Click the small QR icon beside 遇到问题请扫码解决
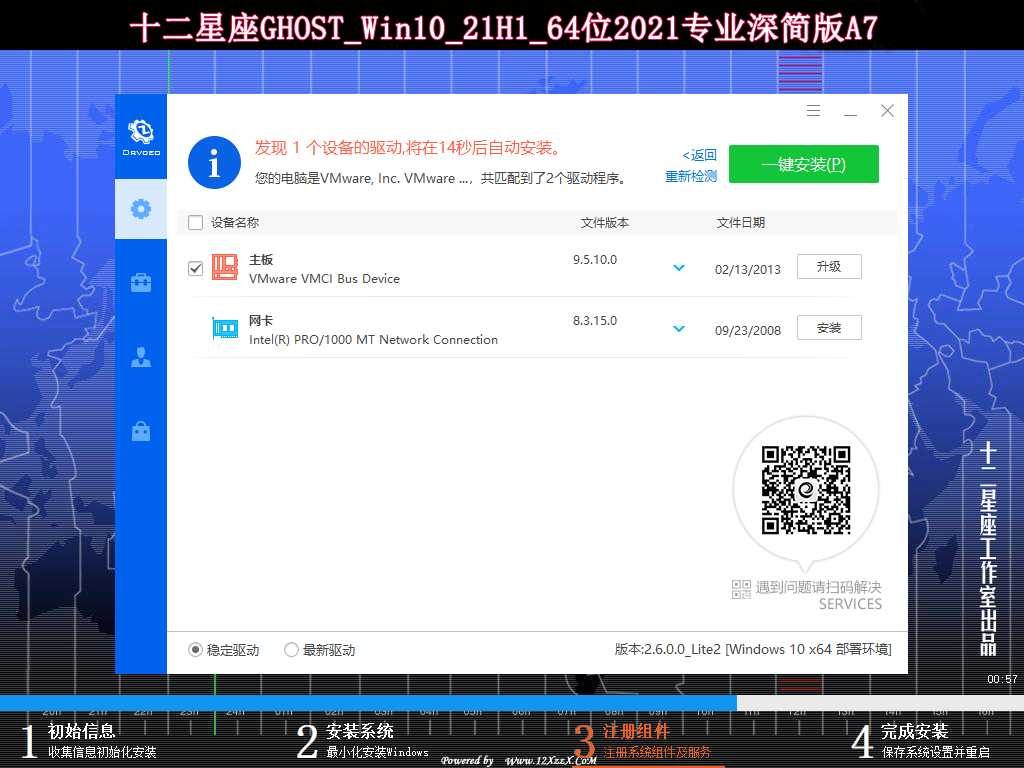Viewport: 1024px width, 768px height. click(741, 589)
